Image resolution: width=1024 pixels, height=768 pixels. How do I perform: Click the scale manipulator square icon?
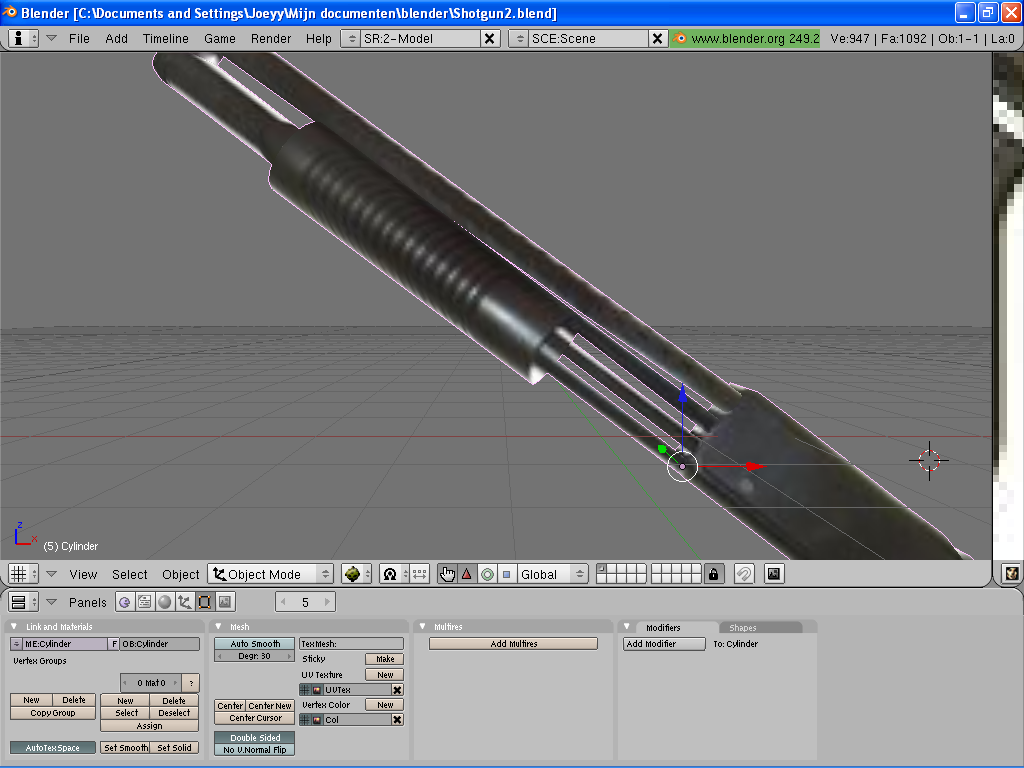506,574
